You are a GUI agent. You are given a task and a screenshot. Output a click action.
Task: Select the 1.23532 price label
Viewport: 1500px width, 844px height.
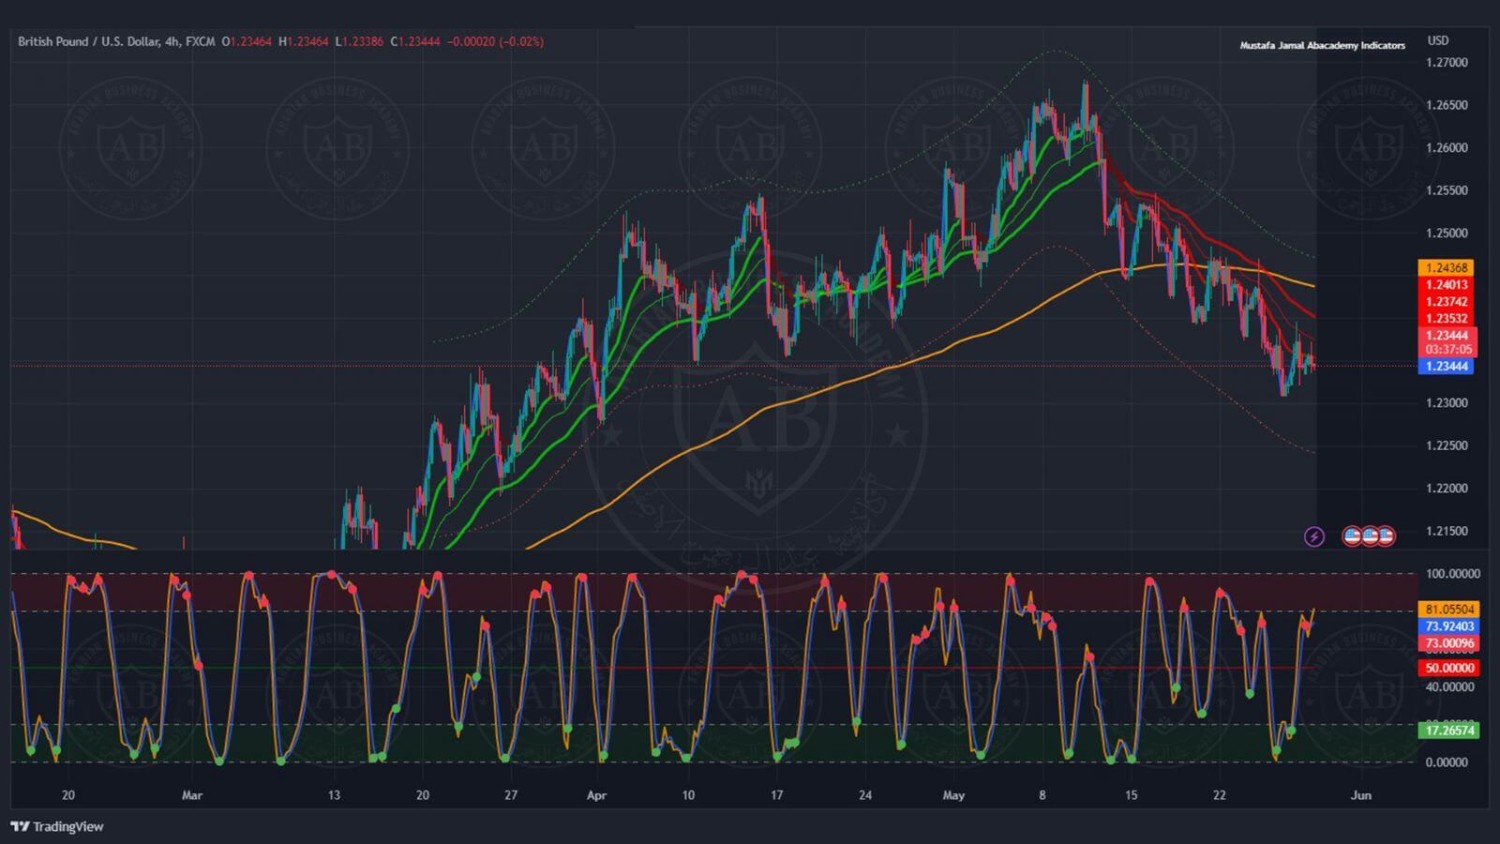click(x=1446, y=319)
